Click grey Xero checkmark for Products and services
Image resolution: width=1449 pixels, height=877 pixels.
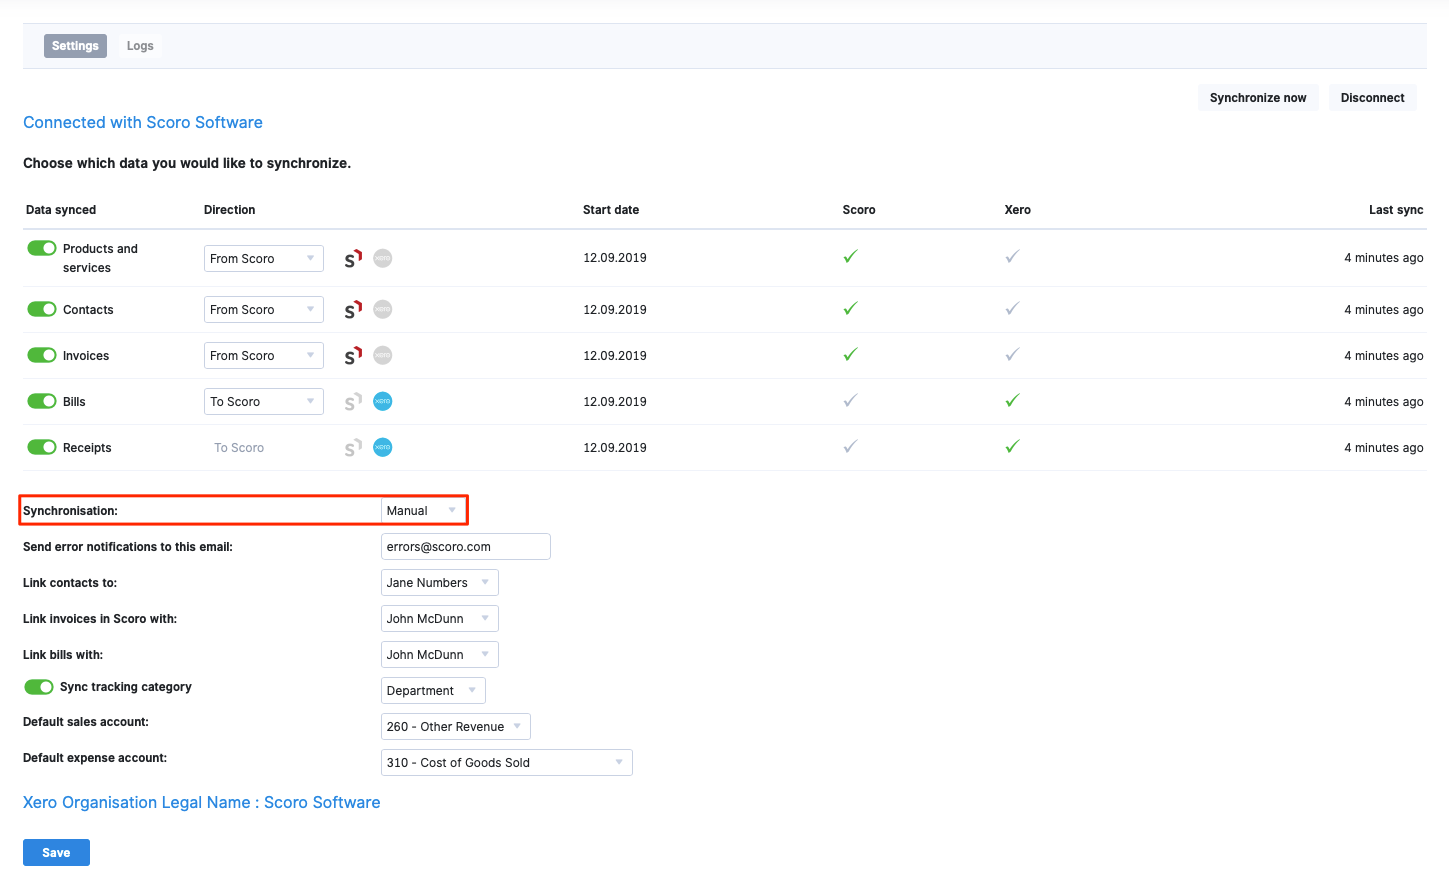click(x=1012, y=257)
